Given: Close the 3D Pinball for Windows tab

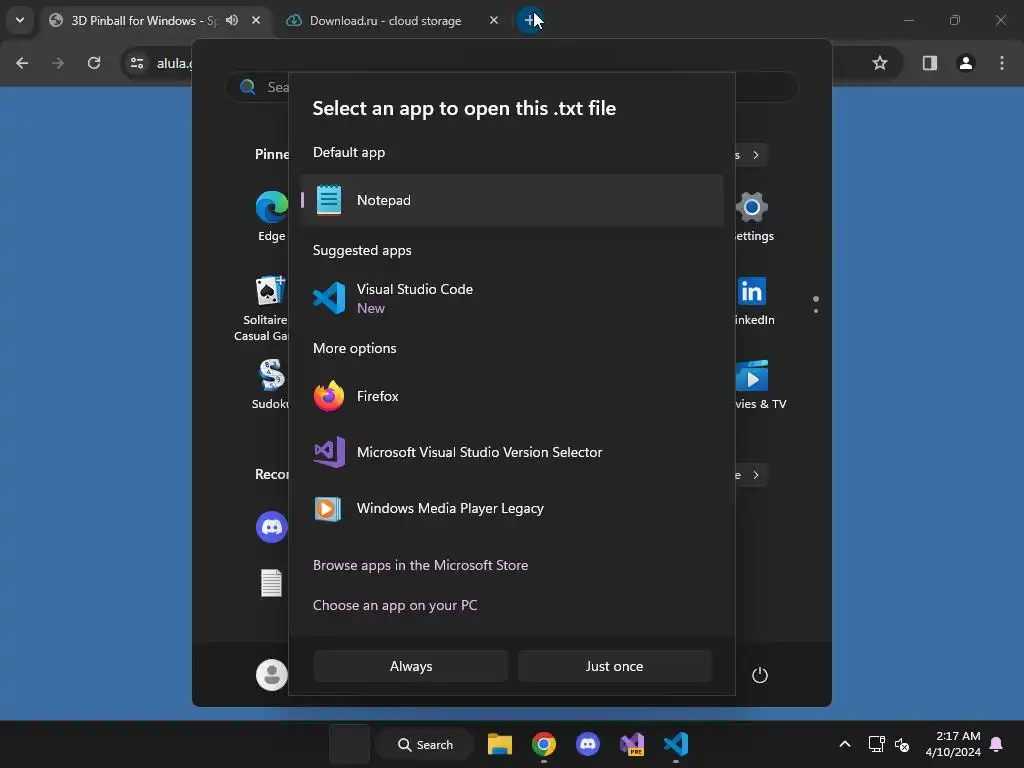Looking at the screenshot, I should (x=256, y=20).
